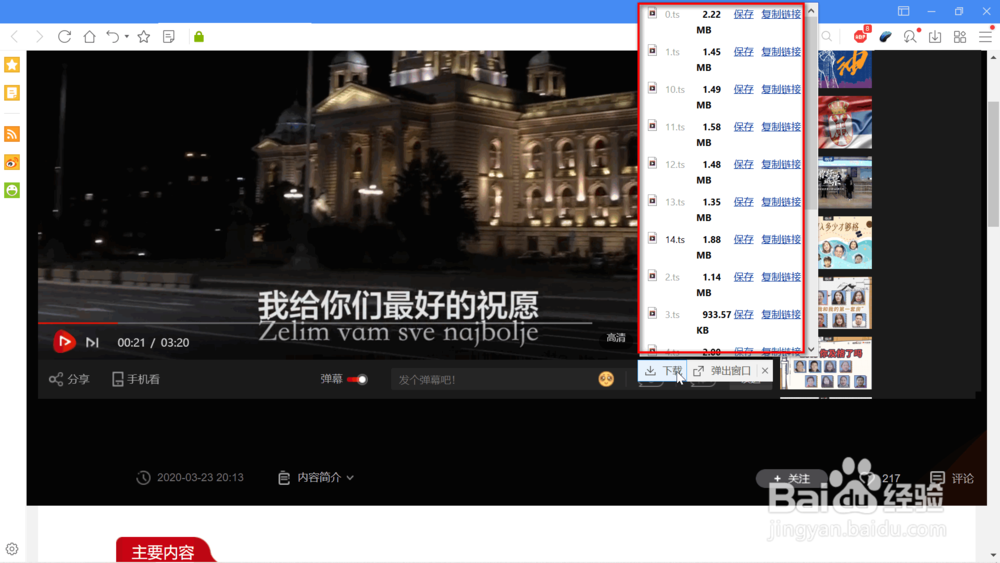1000x563 pixels.
Task: Click the undo closed tab icon
Action: (112, 37)
